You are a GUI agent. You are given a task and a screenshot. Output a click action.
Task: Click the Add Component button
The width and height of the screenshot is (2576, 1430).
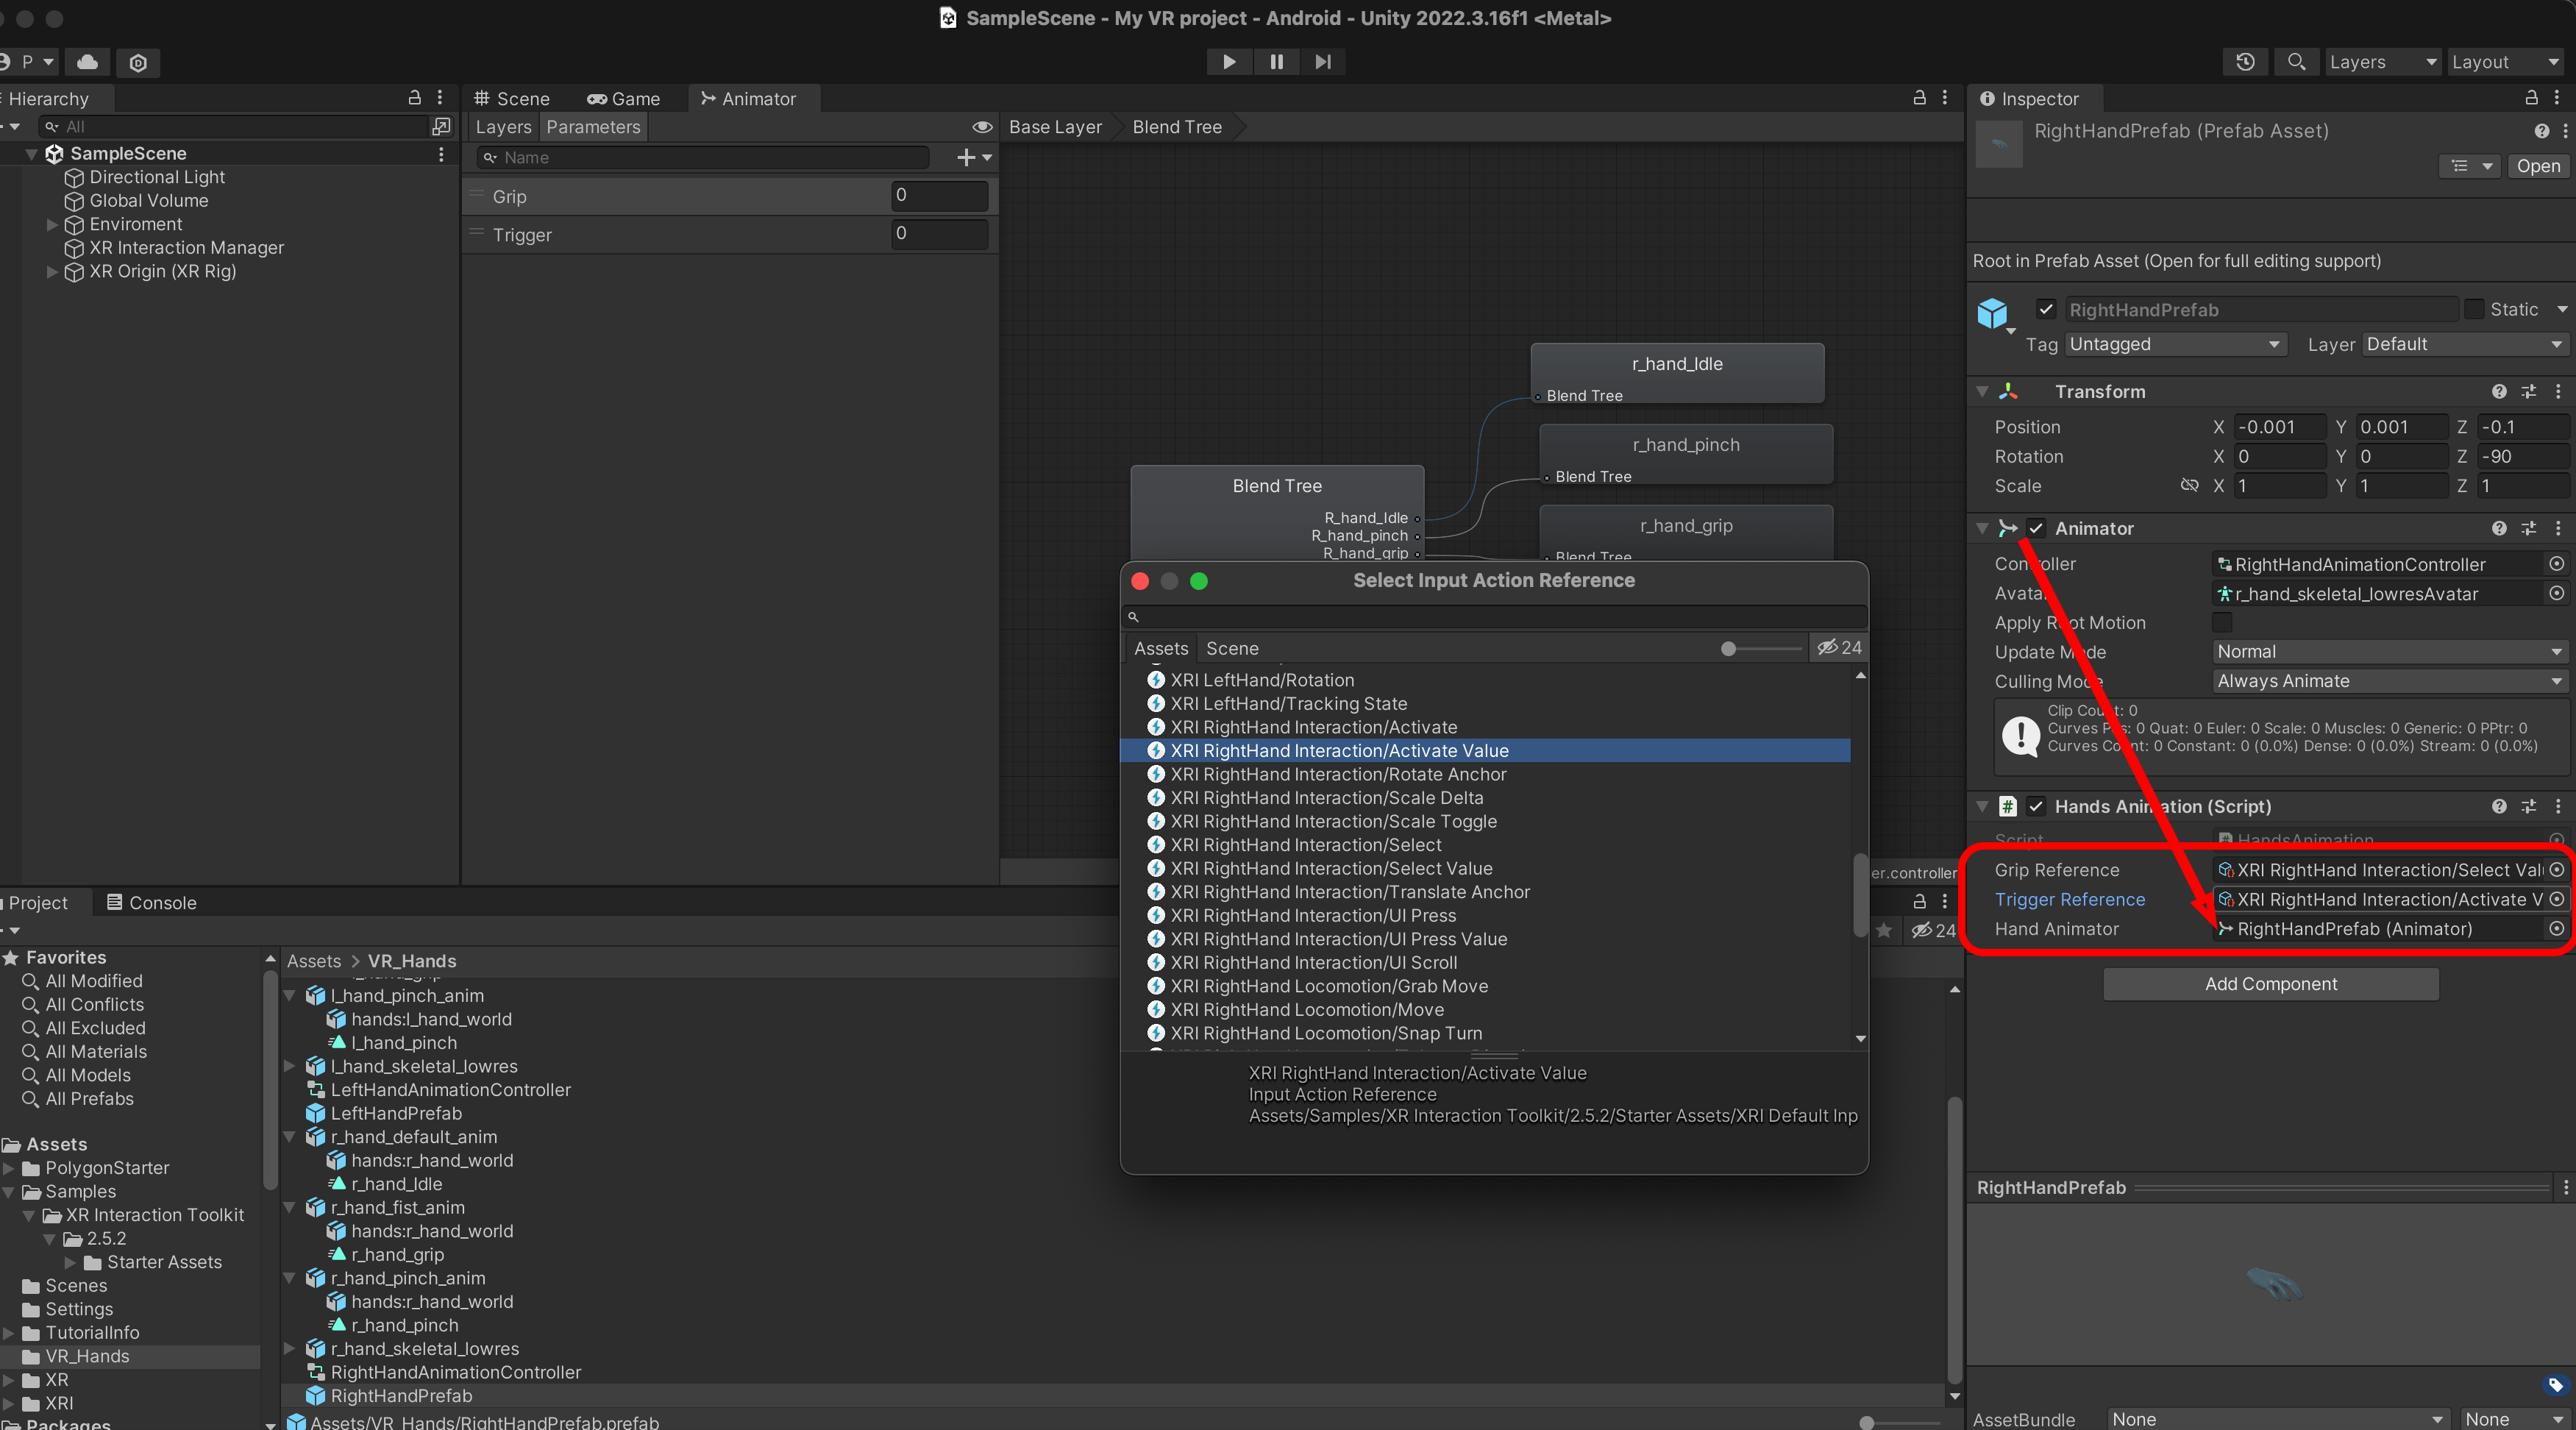click(2270, 984)
